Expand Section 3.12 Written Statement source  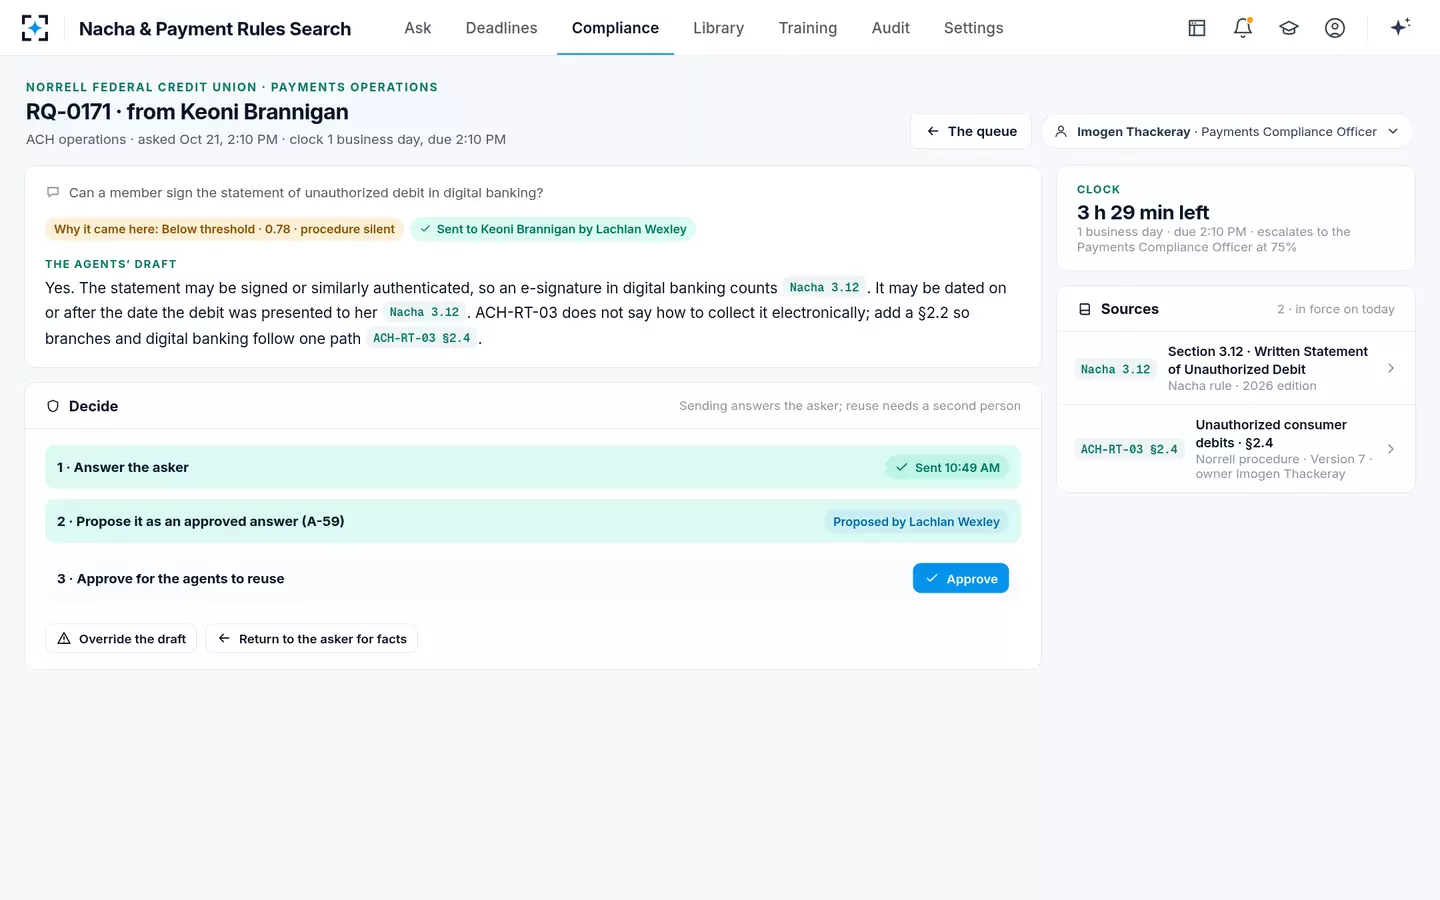click(x=1236, y=368)
